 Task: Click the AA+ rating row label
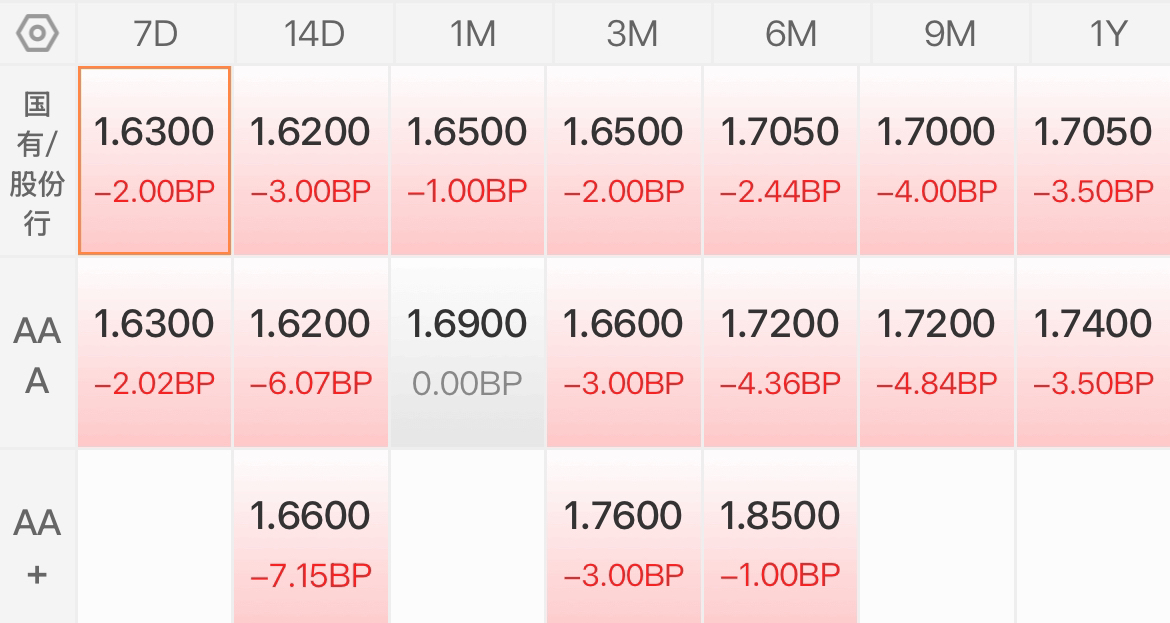(x=37, y=546)
